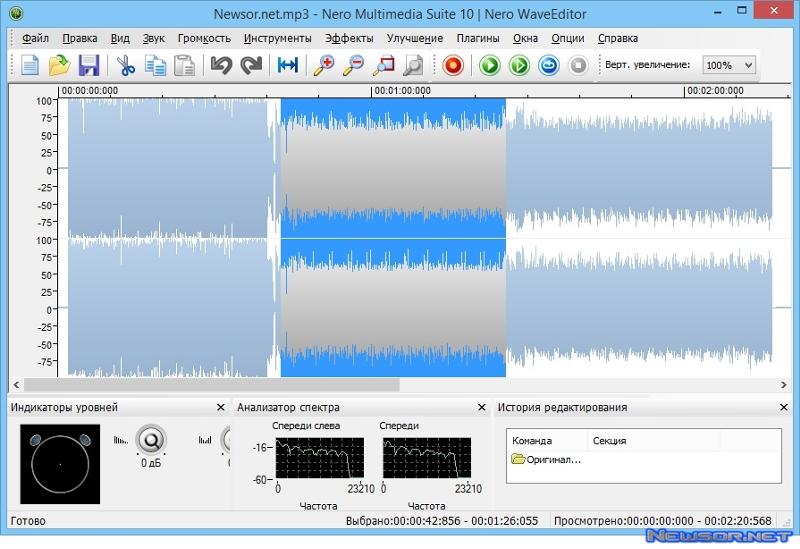
Task: Toggle the blue loop playback button
Action: coord(548,66)
